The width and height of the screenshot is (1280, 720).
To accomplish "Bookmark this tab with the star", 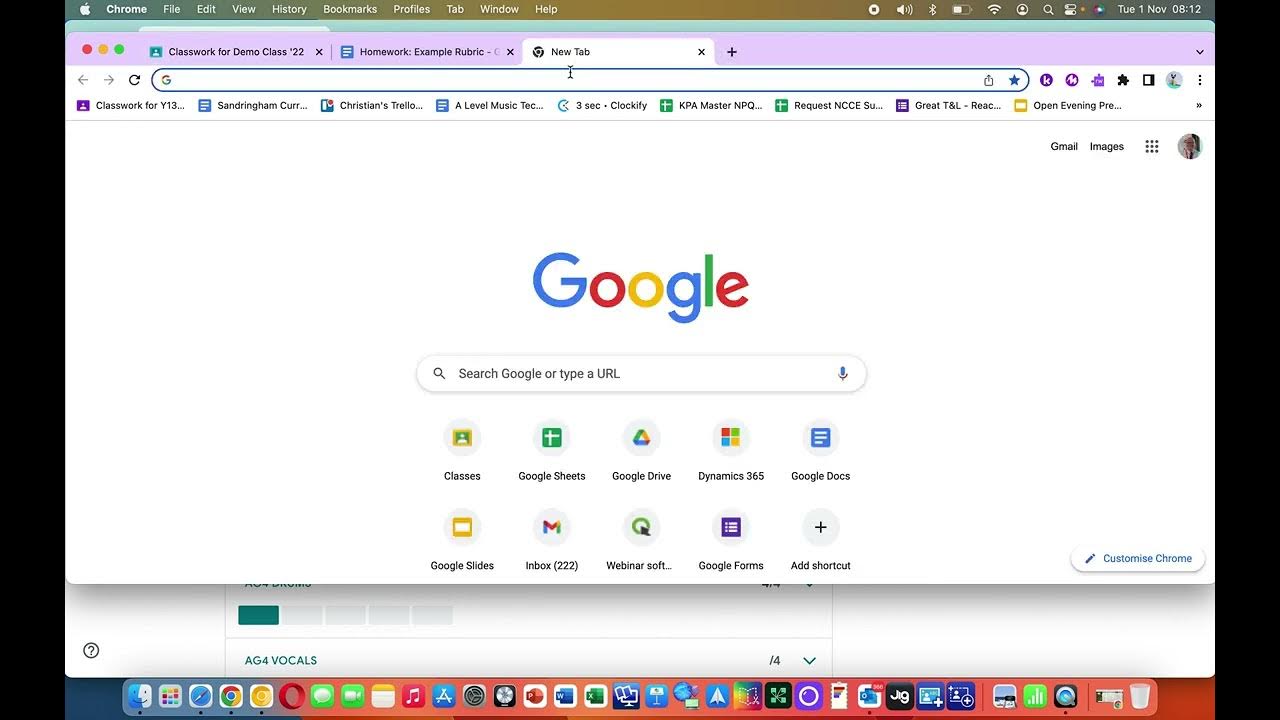I will (x=1014, y=80).
